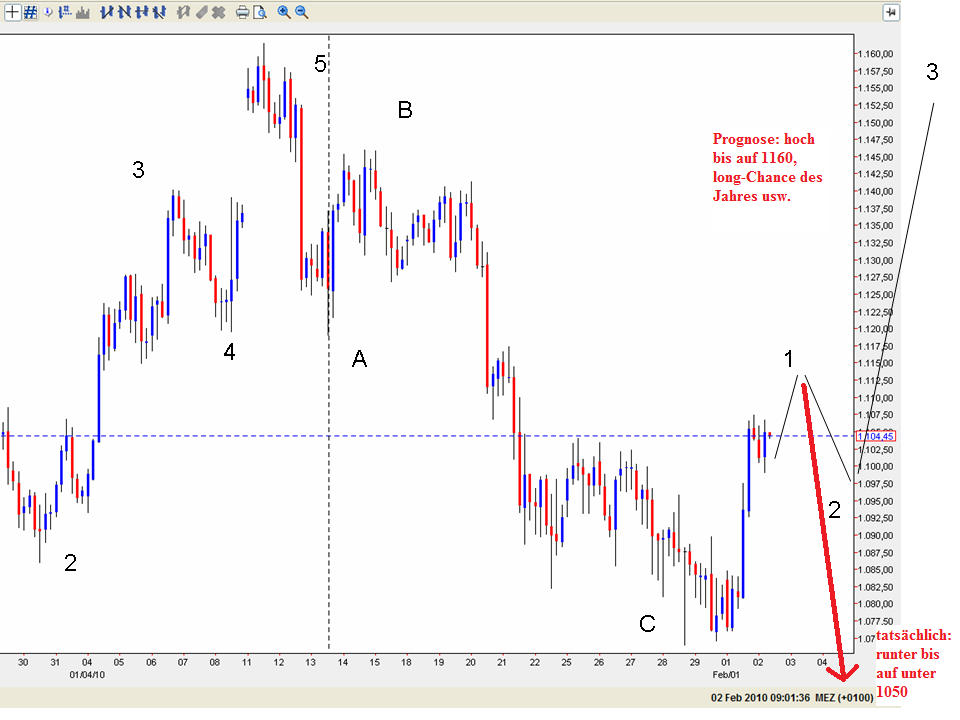Click the 1.080,00 price axis label
The width and height of the screenshot is (960, 720).
coord(876,604)
